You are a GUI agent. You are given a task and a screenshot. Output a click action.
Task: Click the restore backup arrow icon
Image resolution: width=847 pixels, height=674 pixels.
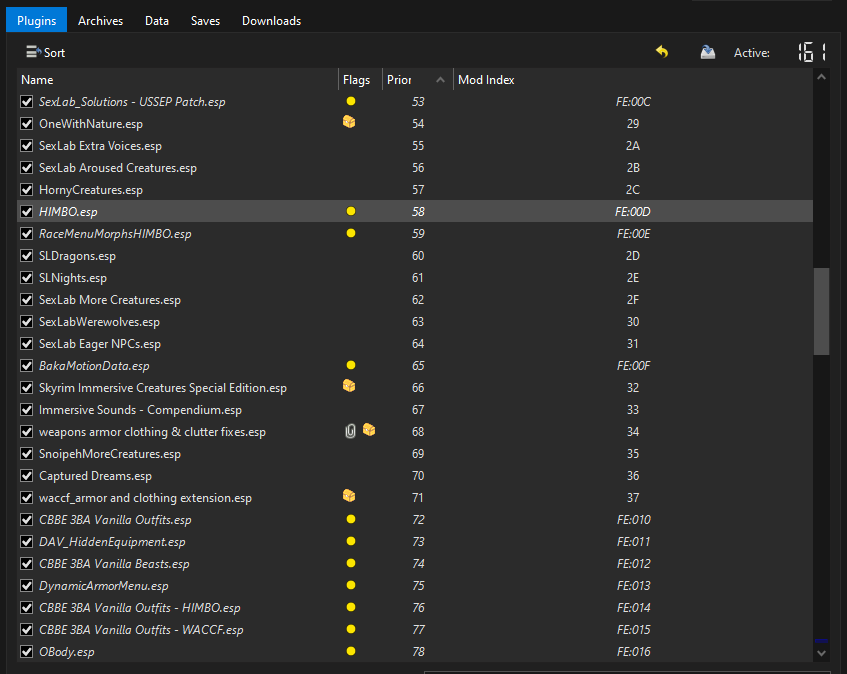662,52
